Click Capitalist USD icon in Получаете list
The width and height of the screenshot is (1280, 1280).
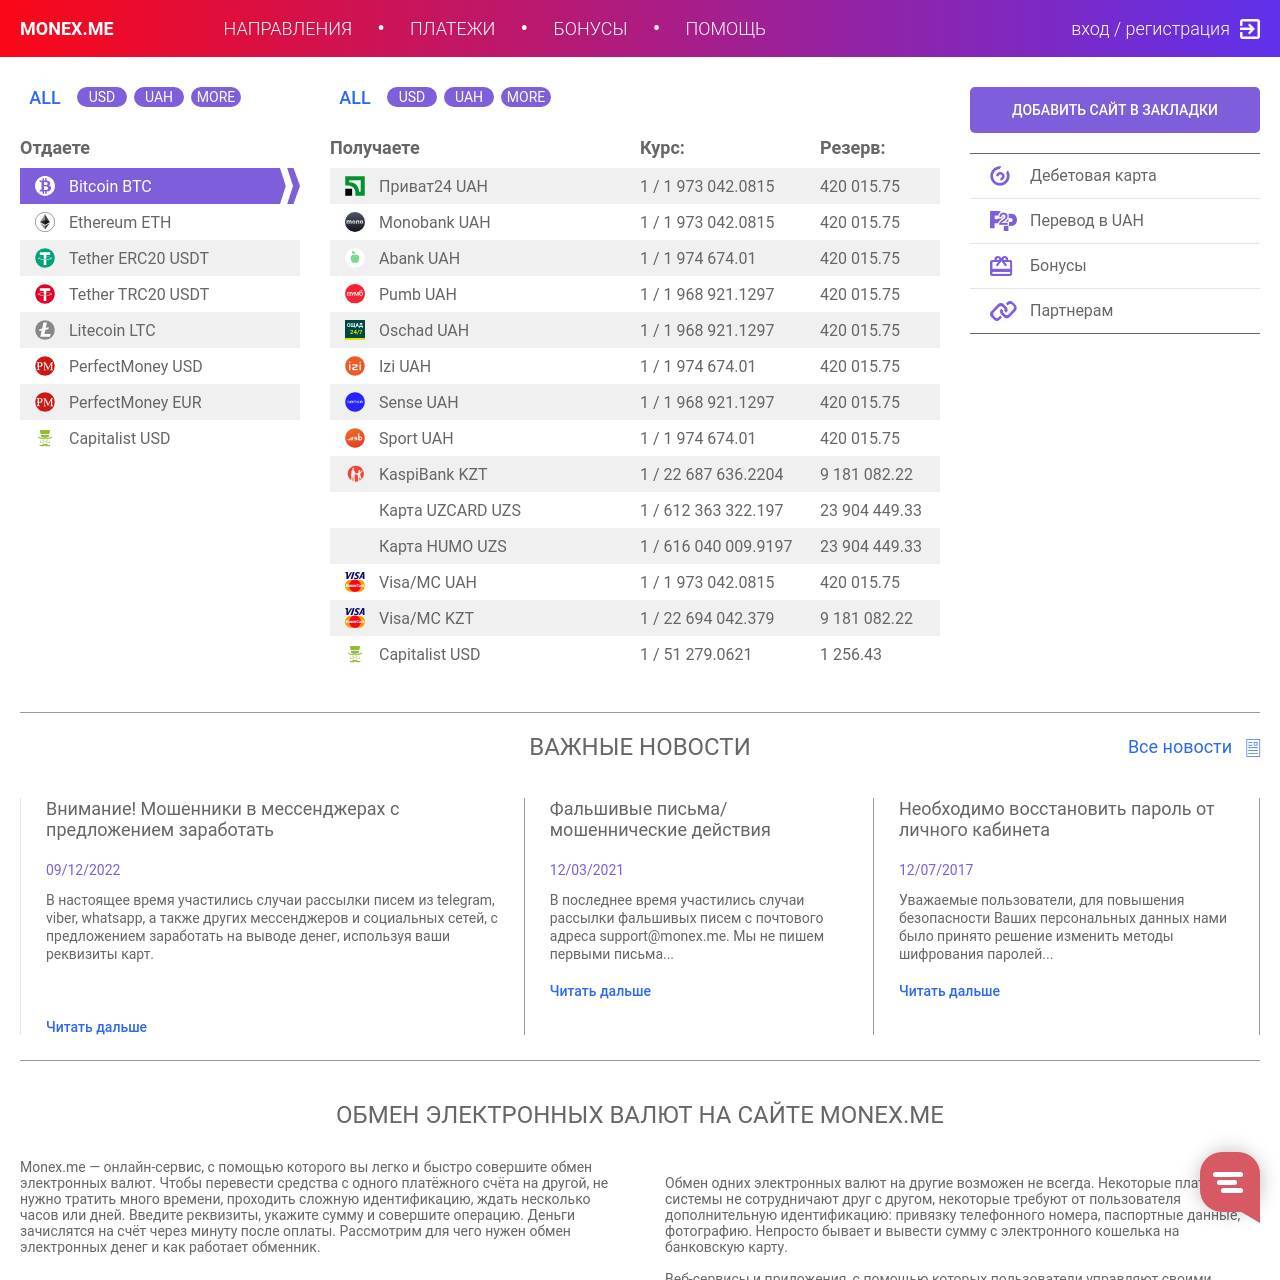tap(355, 654)
